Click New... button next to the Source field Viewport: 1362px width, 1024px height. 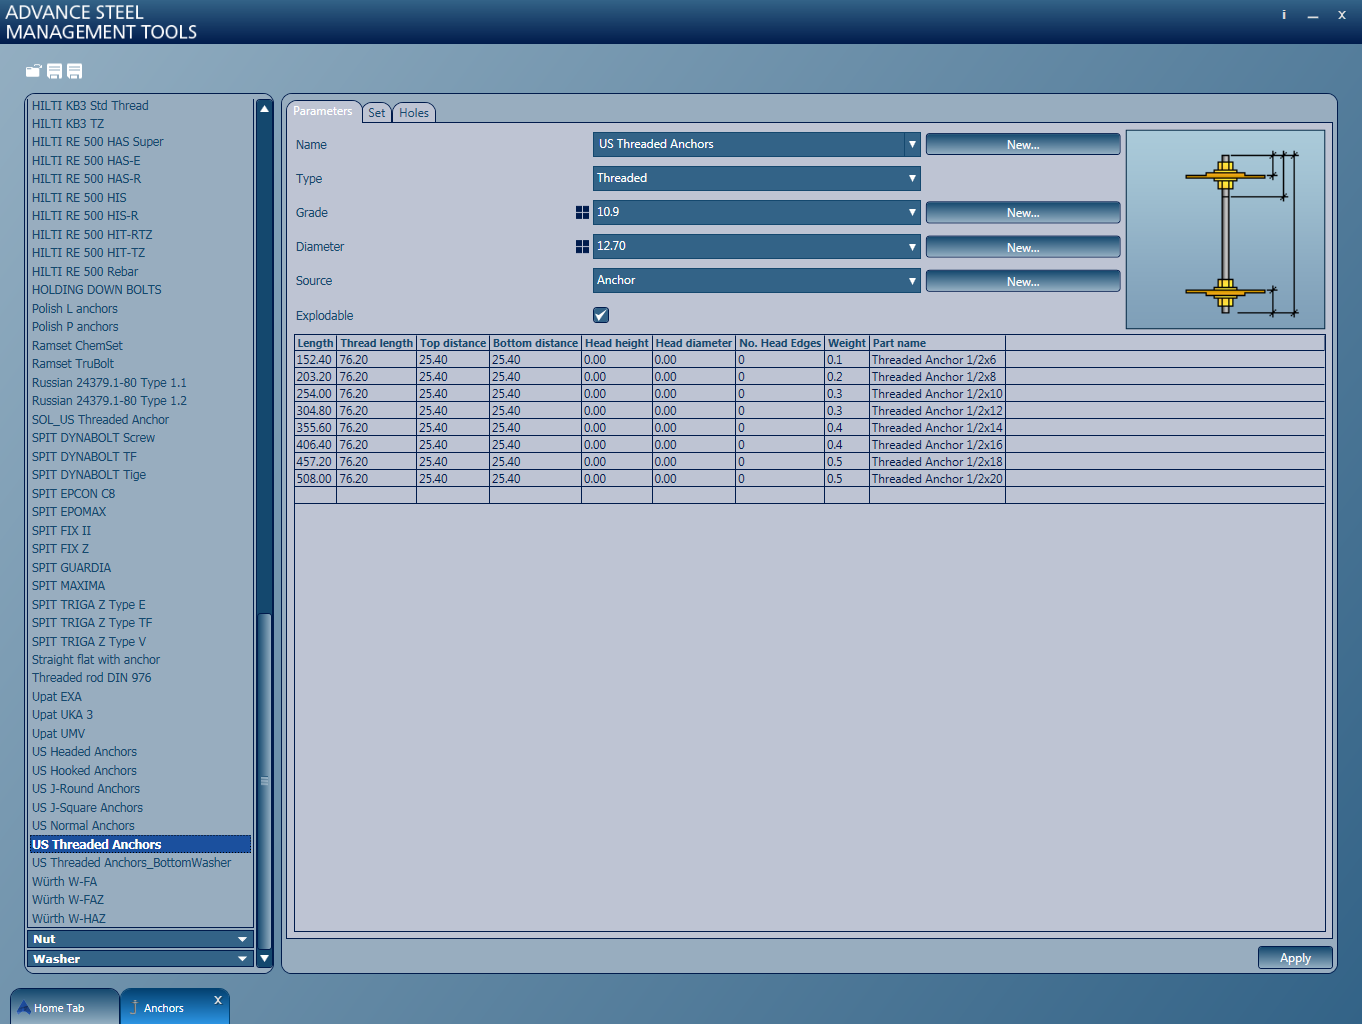coord(1023,281)
